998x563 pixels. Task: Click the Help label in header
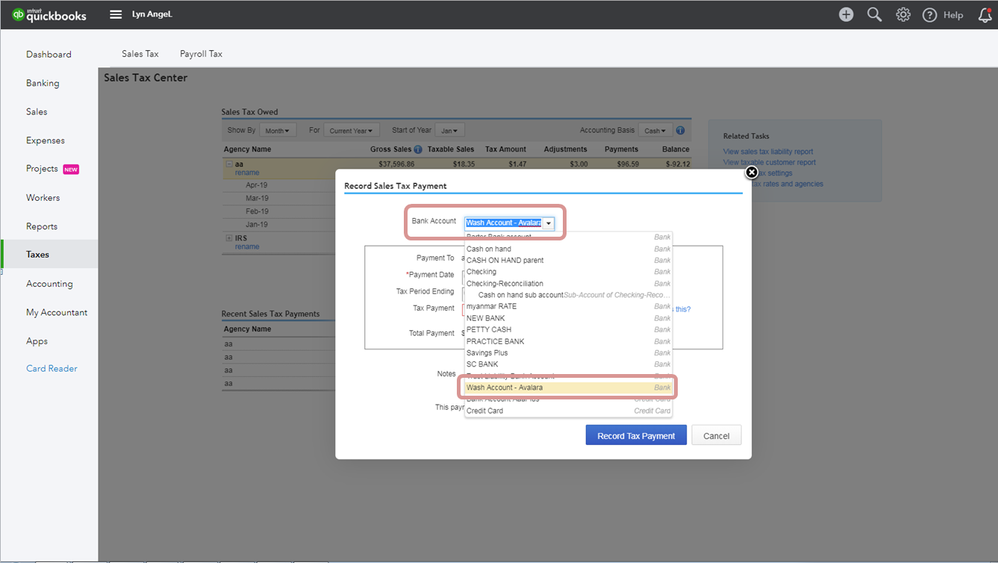[953, 15]
